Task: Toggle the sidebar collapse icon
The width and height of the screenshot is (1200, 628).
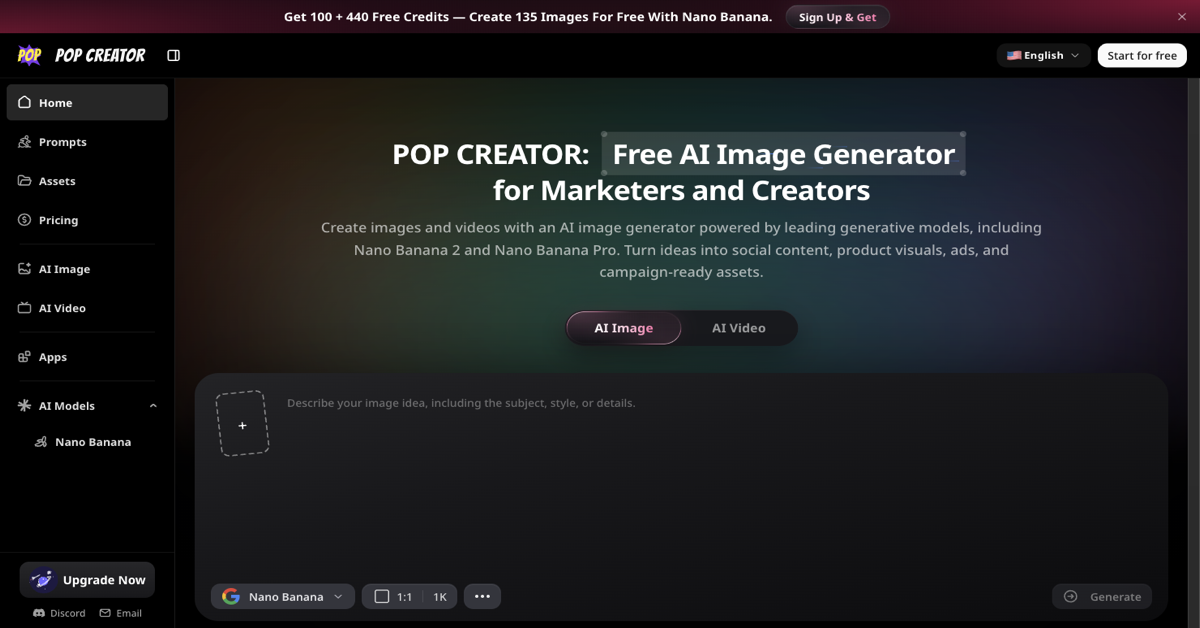Action: pyautogui.click(x=174, y=56)
